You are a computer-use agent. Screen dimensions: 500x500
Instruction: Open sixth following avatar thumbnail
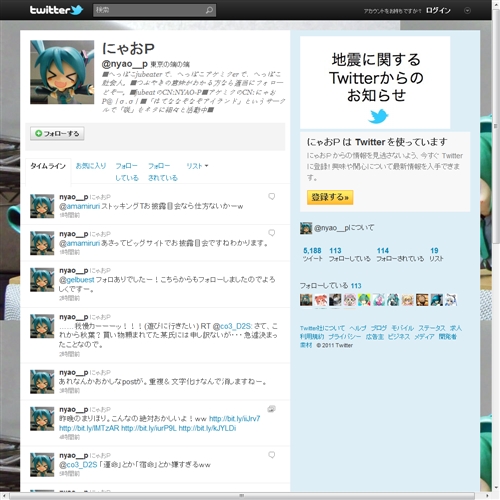pyautogui.click(x=379, y=300)
